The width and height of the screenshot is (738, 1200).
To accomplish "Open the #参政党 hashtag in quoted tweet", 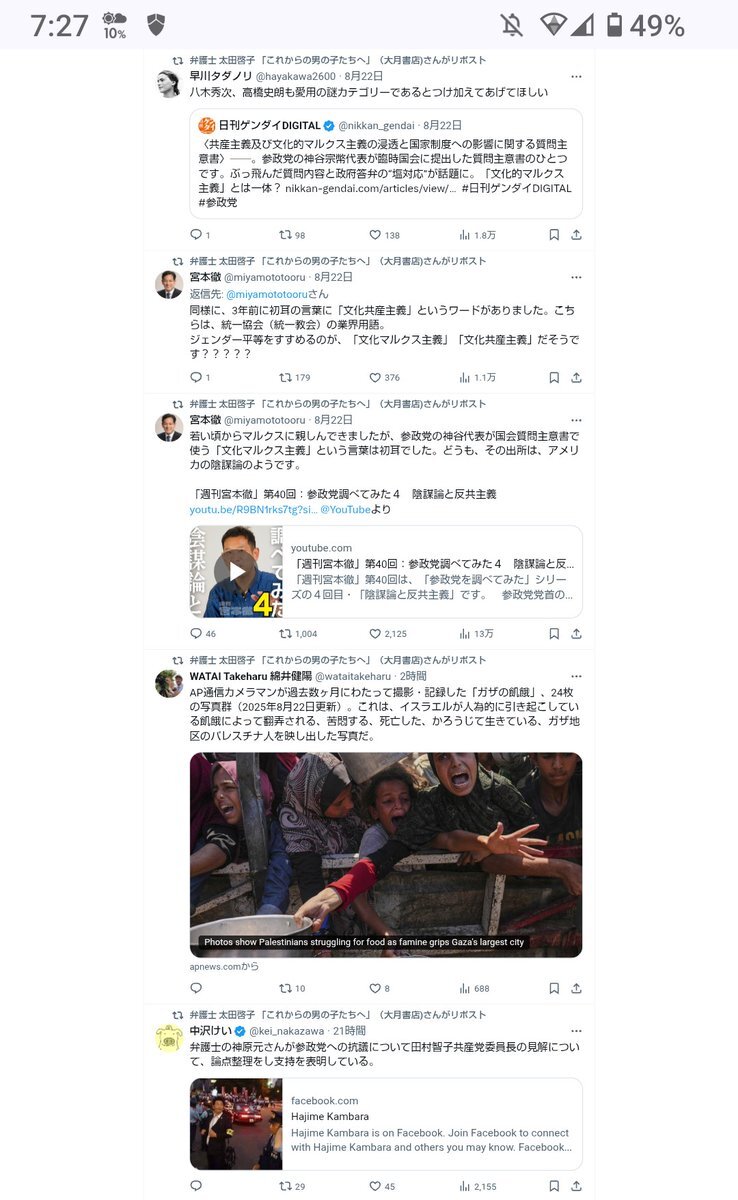I will tap(218, 202).
